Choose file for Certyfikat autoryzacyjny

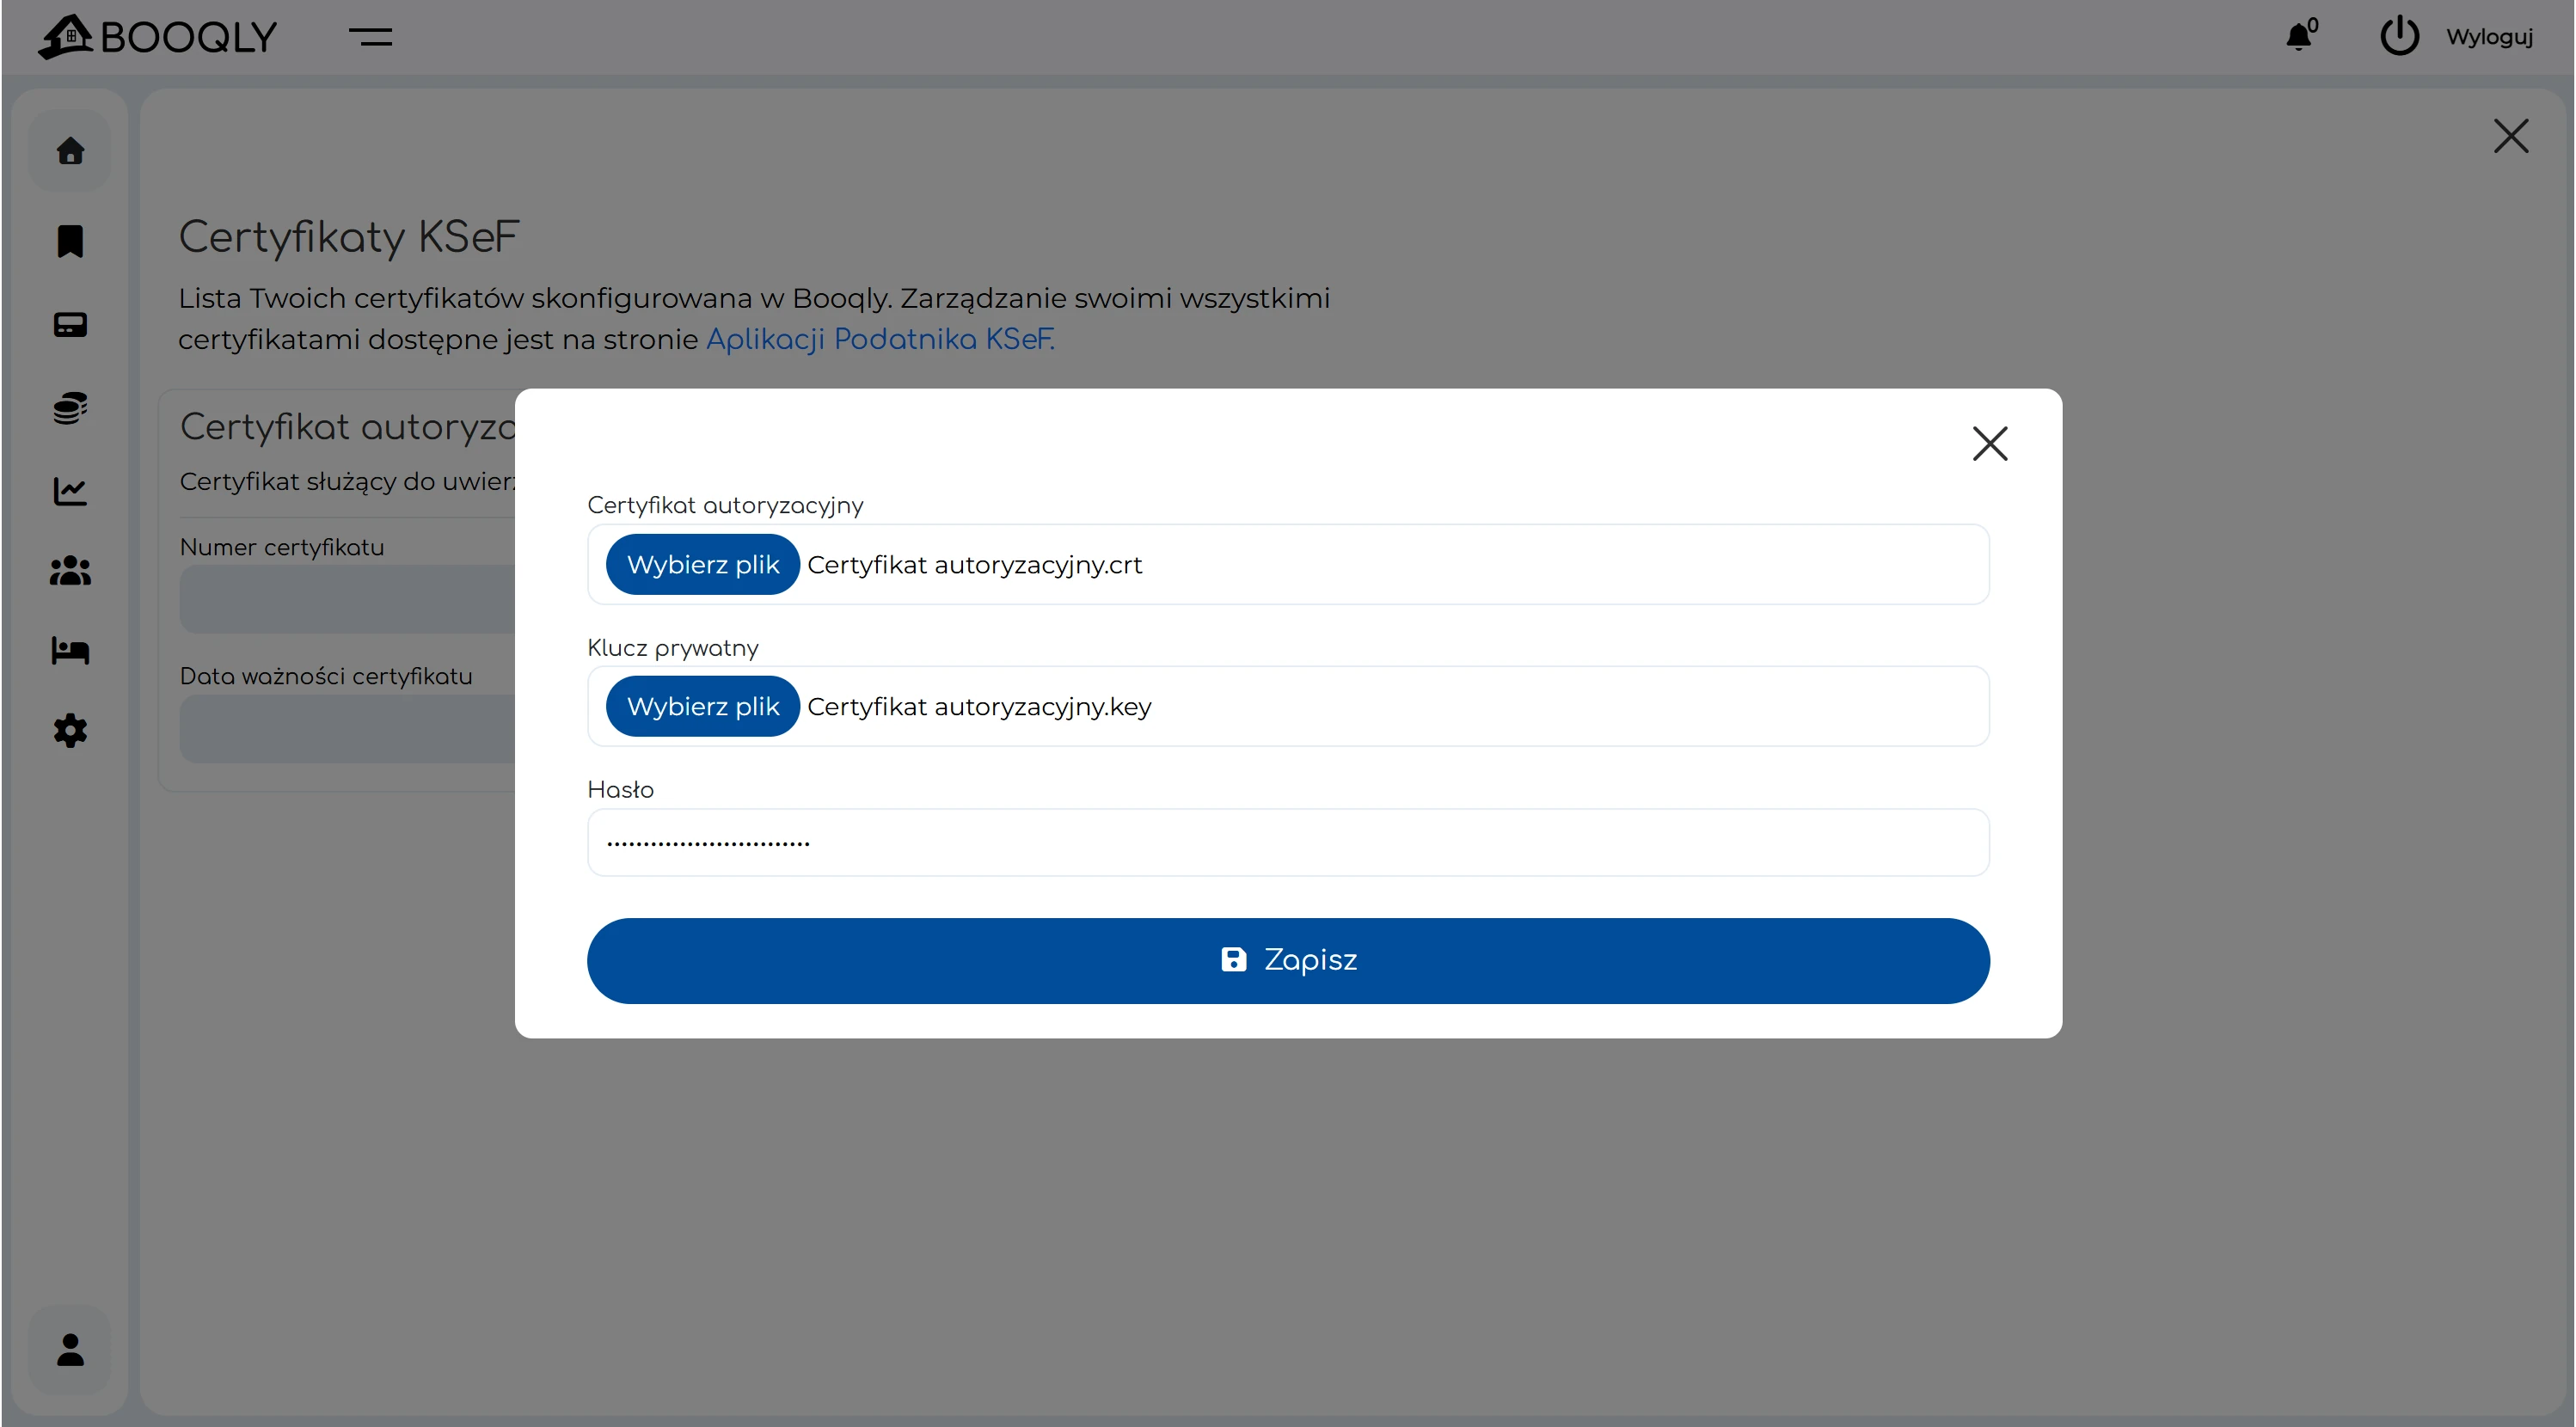[702, 565]
